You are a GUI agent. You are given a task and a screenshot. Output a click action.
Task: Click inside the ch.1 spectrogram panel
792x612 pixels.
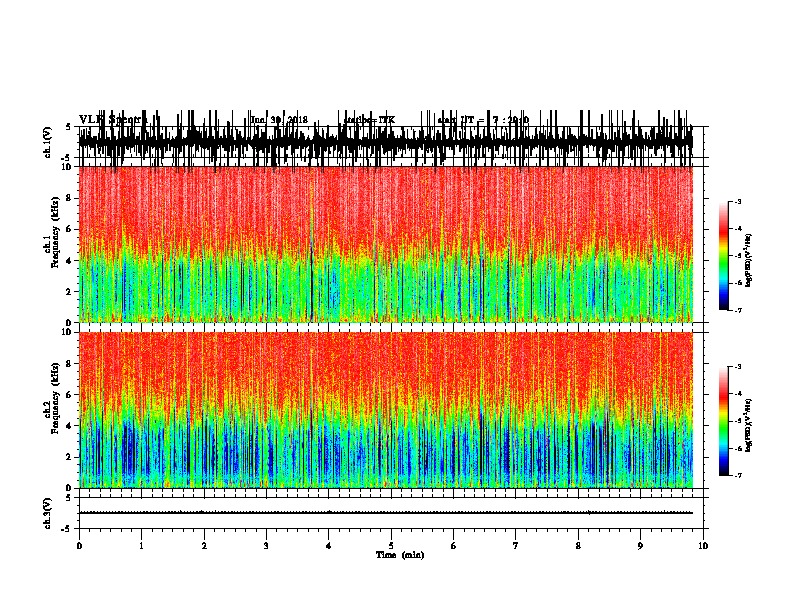[386, 244]
